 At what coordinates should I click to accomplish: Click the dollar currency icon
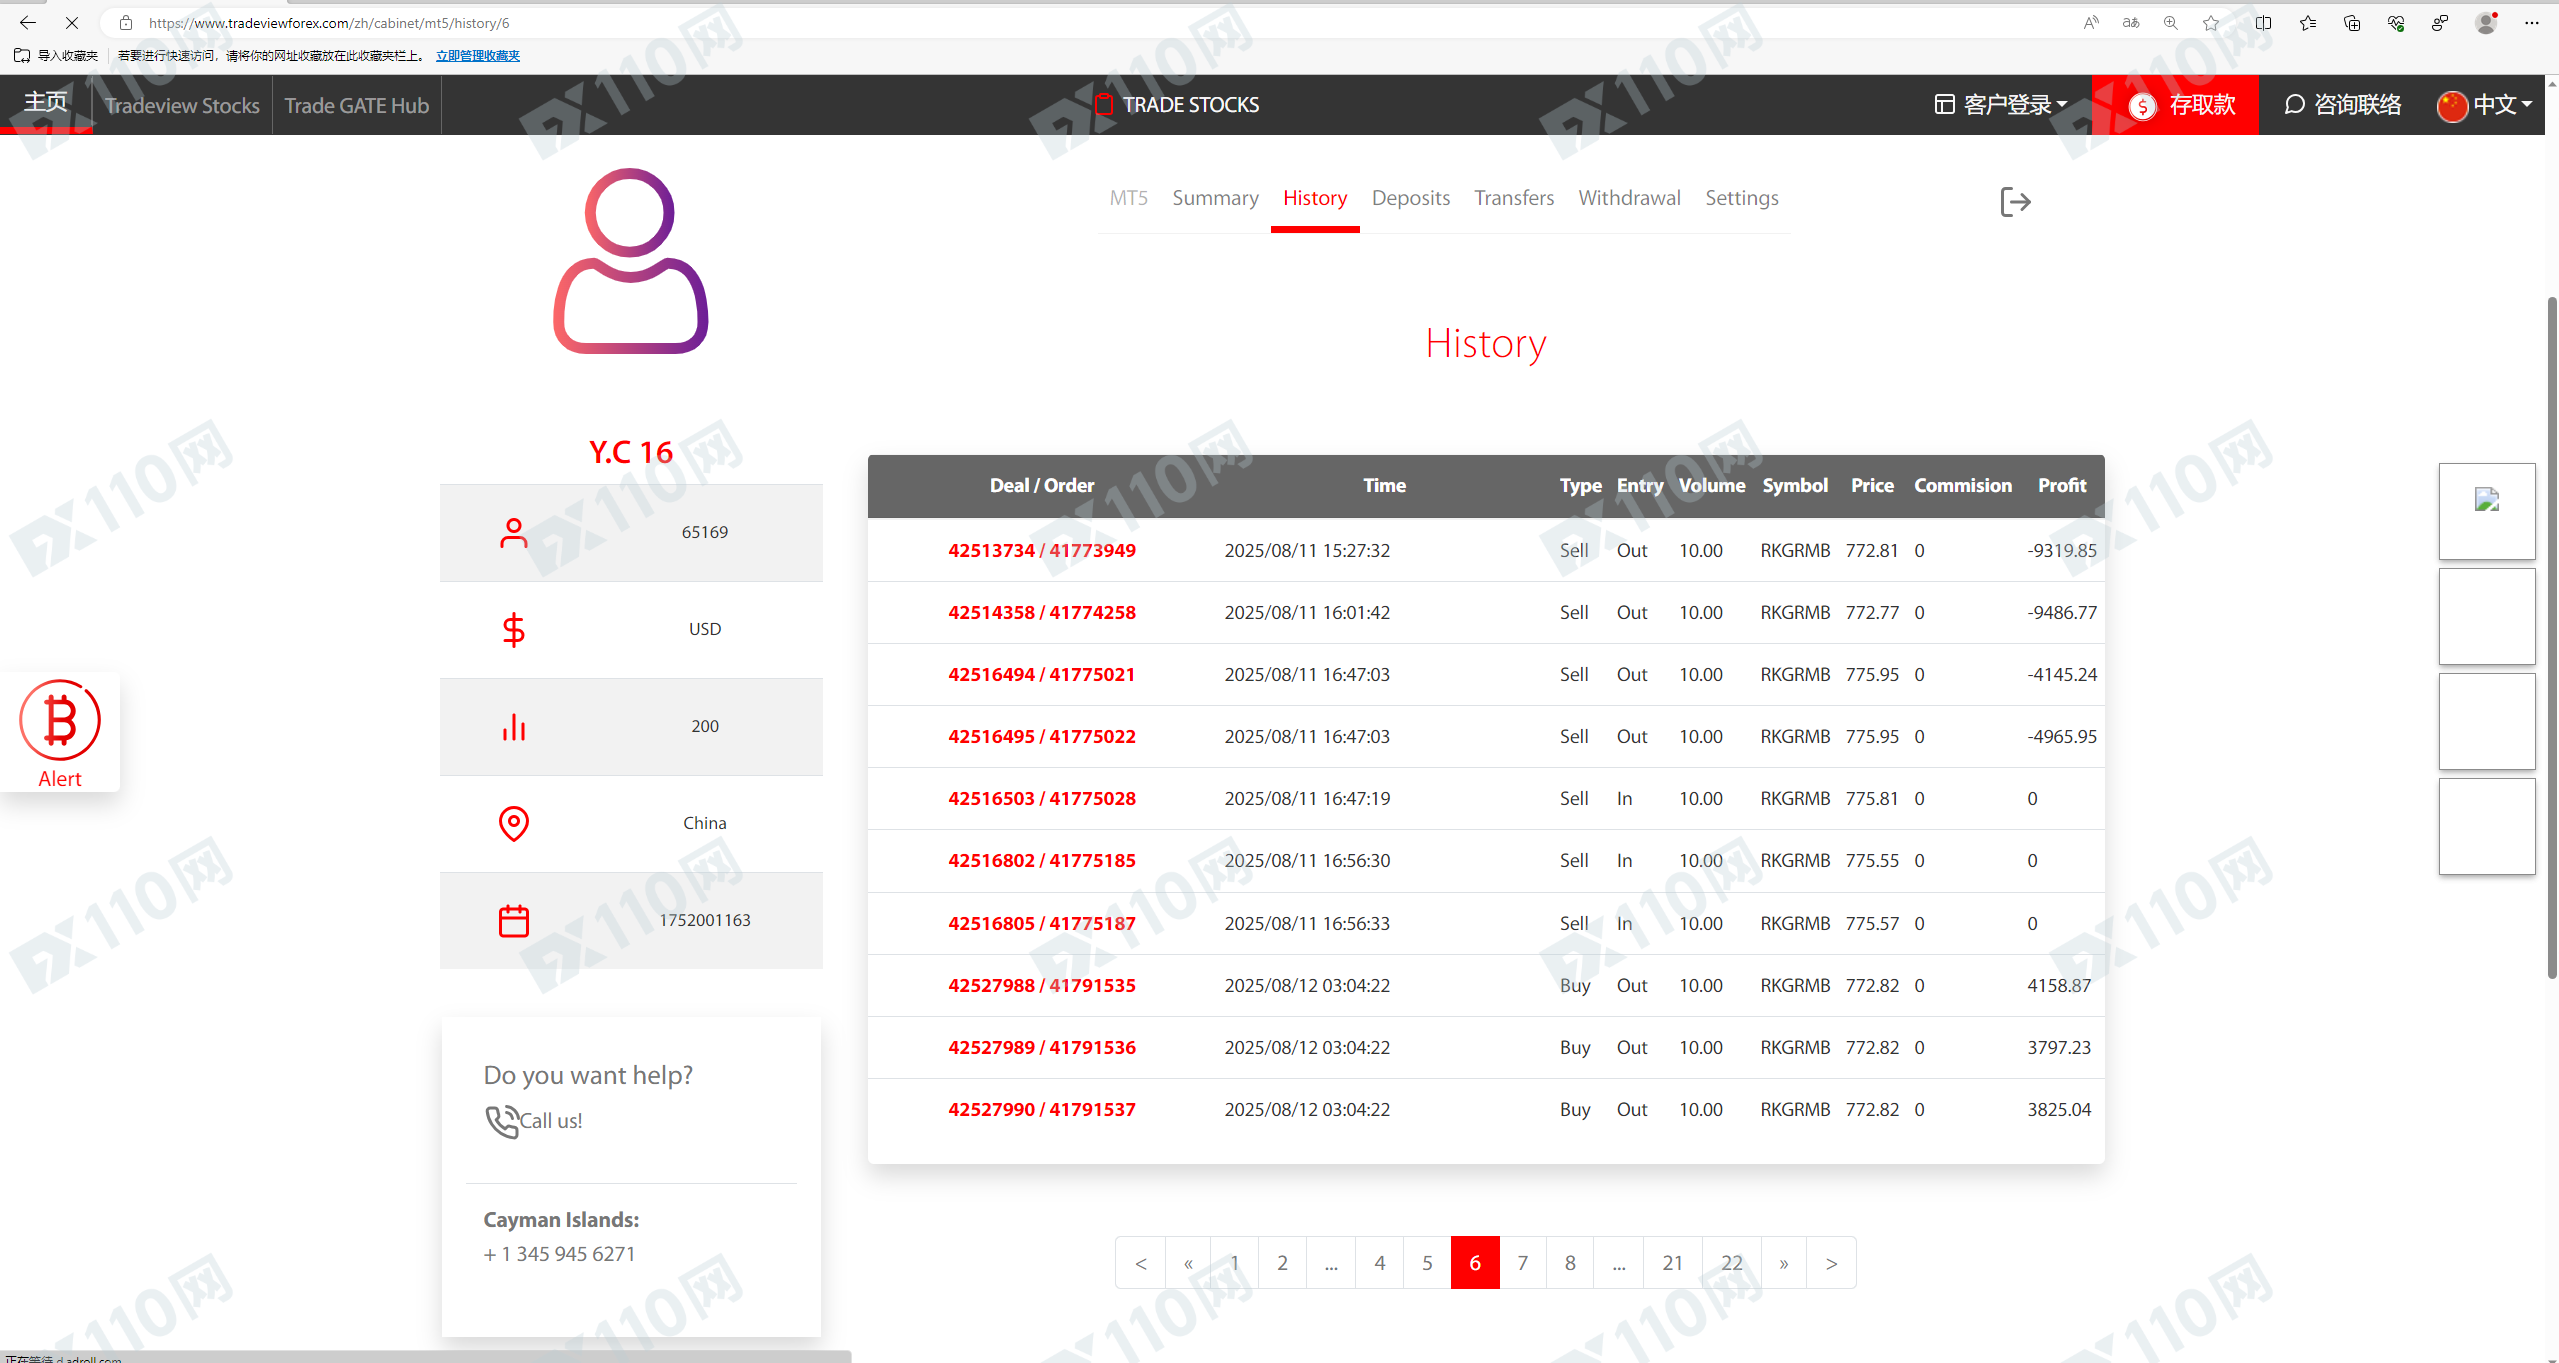point(514,630)
